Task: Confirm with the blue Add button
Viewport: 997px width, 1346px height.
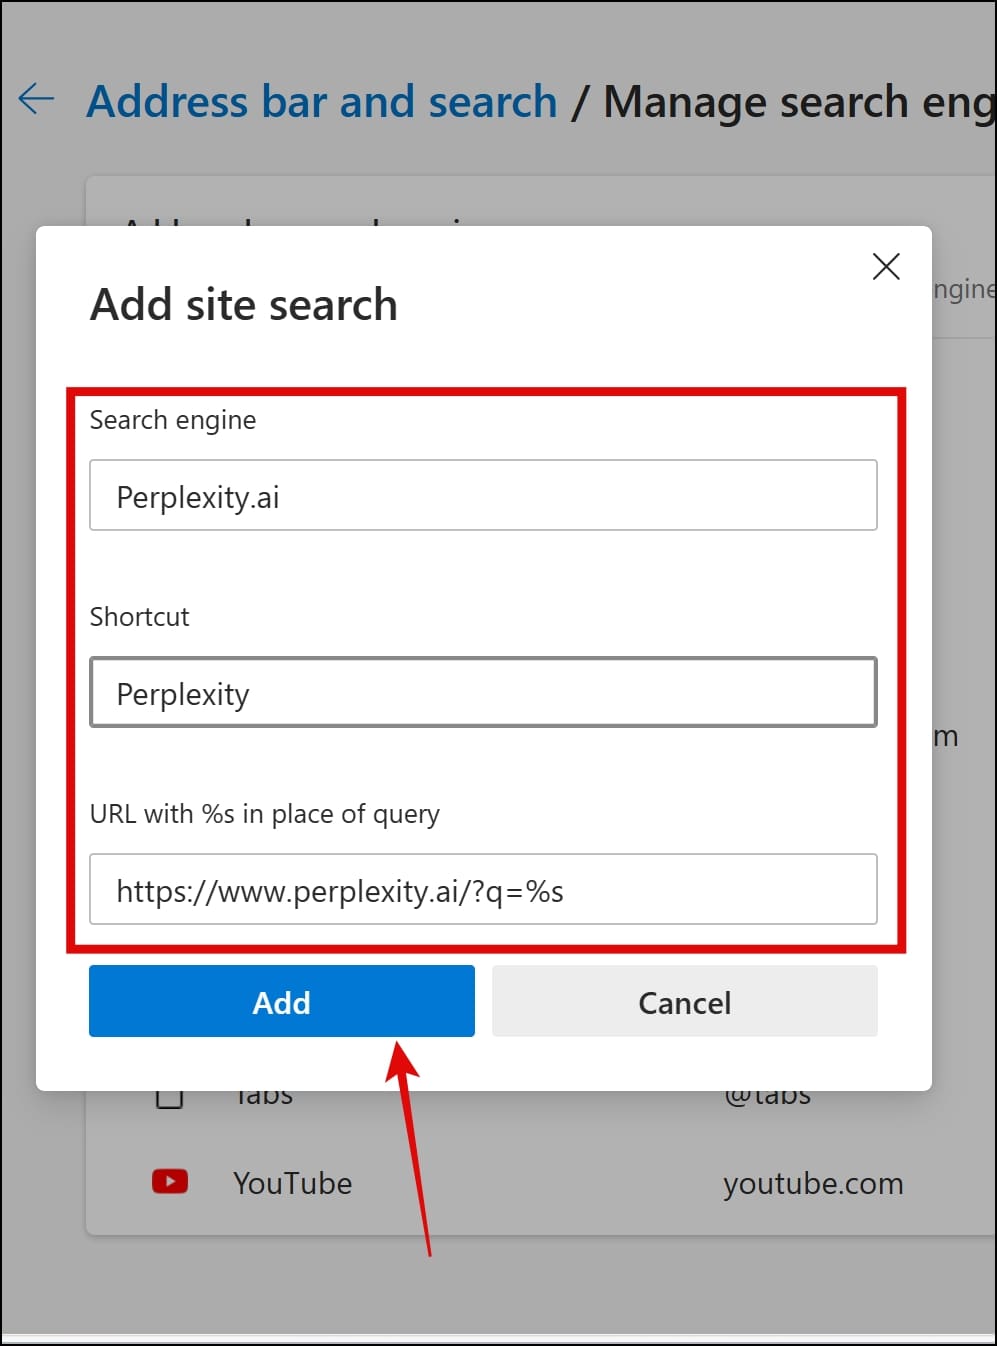Action: 282,1001
